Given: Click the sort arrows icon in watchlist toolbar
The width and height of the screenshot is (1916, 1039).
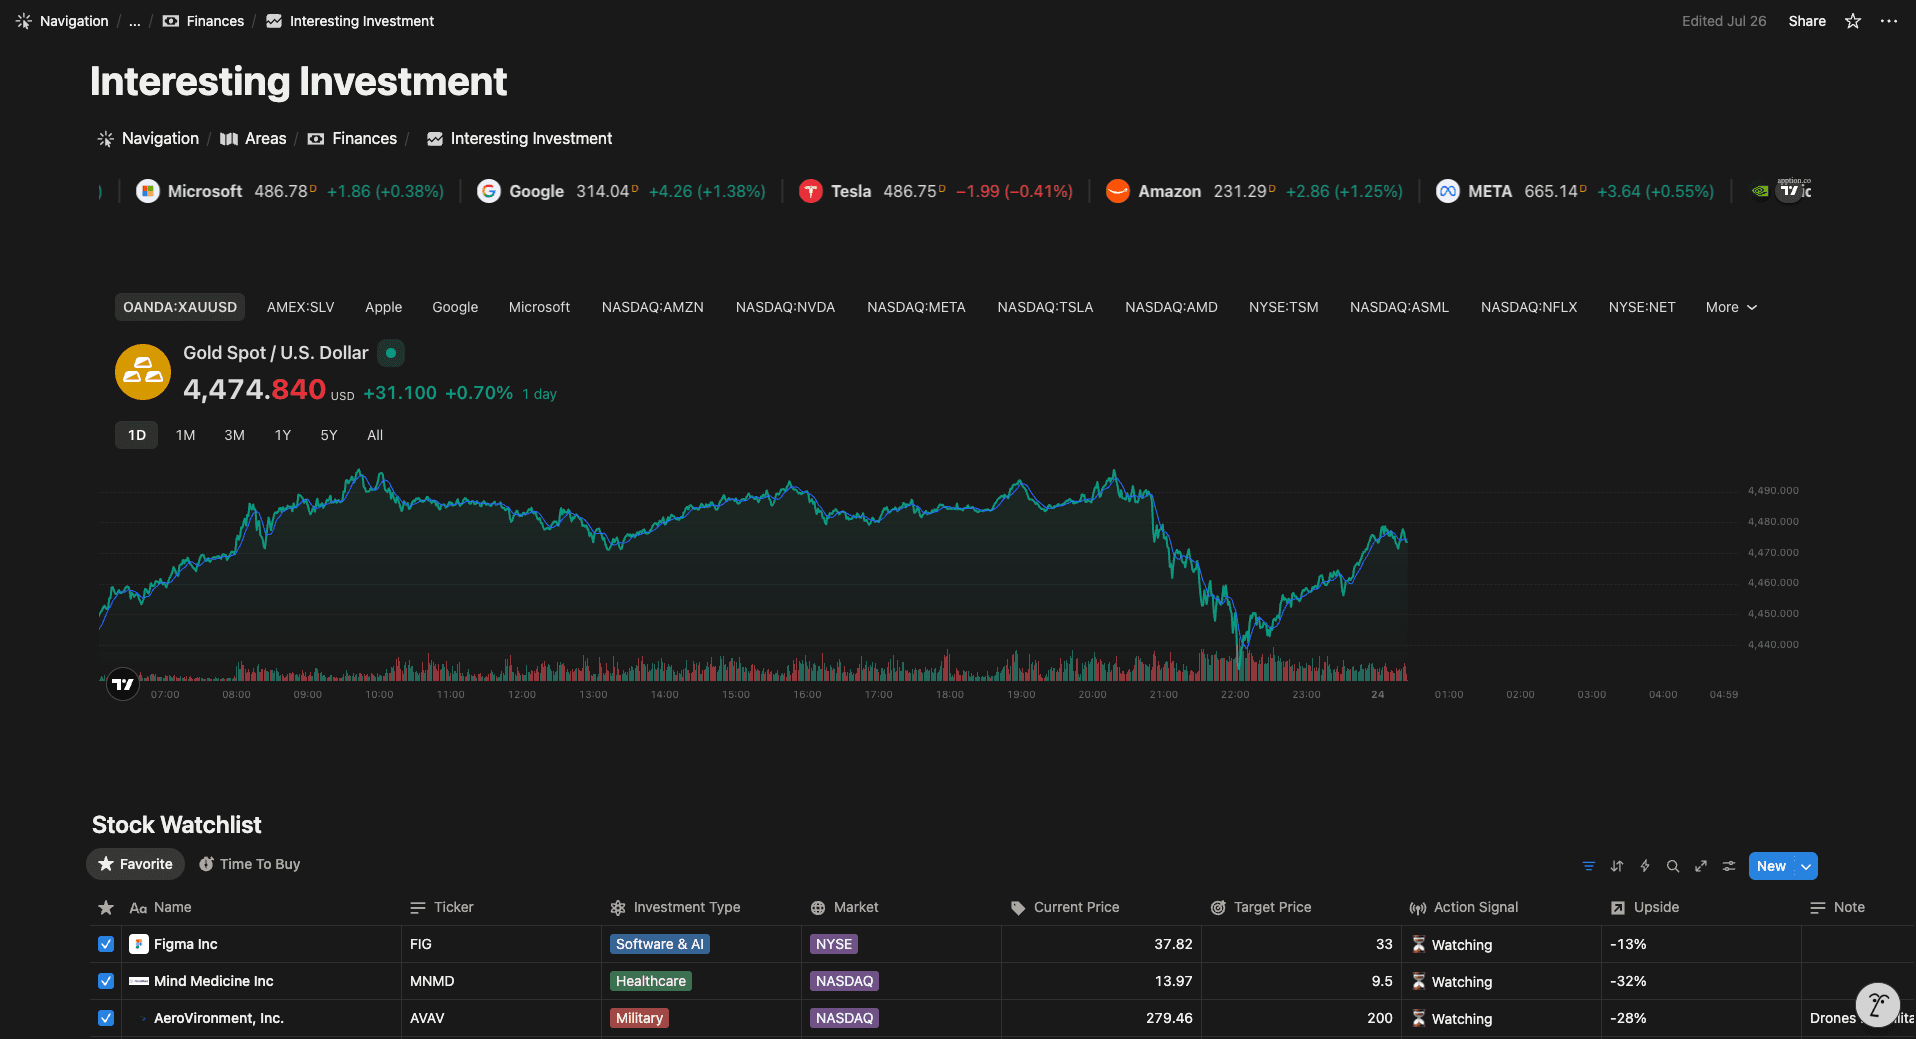Looking at the screenshot, I should click(x=1617, y=866).
